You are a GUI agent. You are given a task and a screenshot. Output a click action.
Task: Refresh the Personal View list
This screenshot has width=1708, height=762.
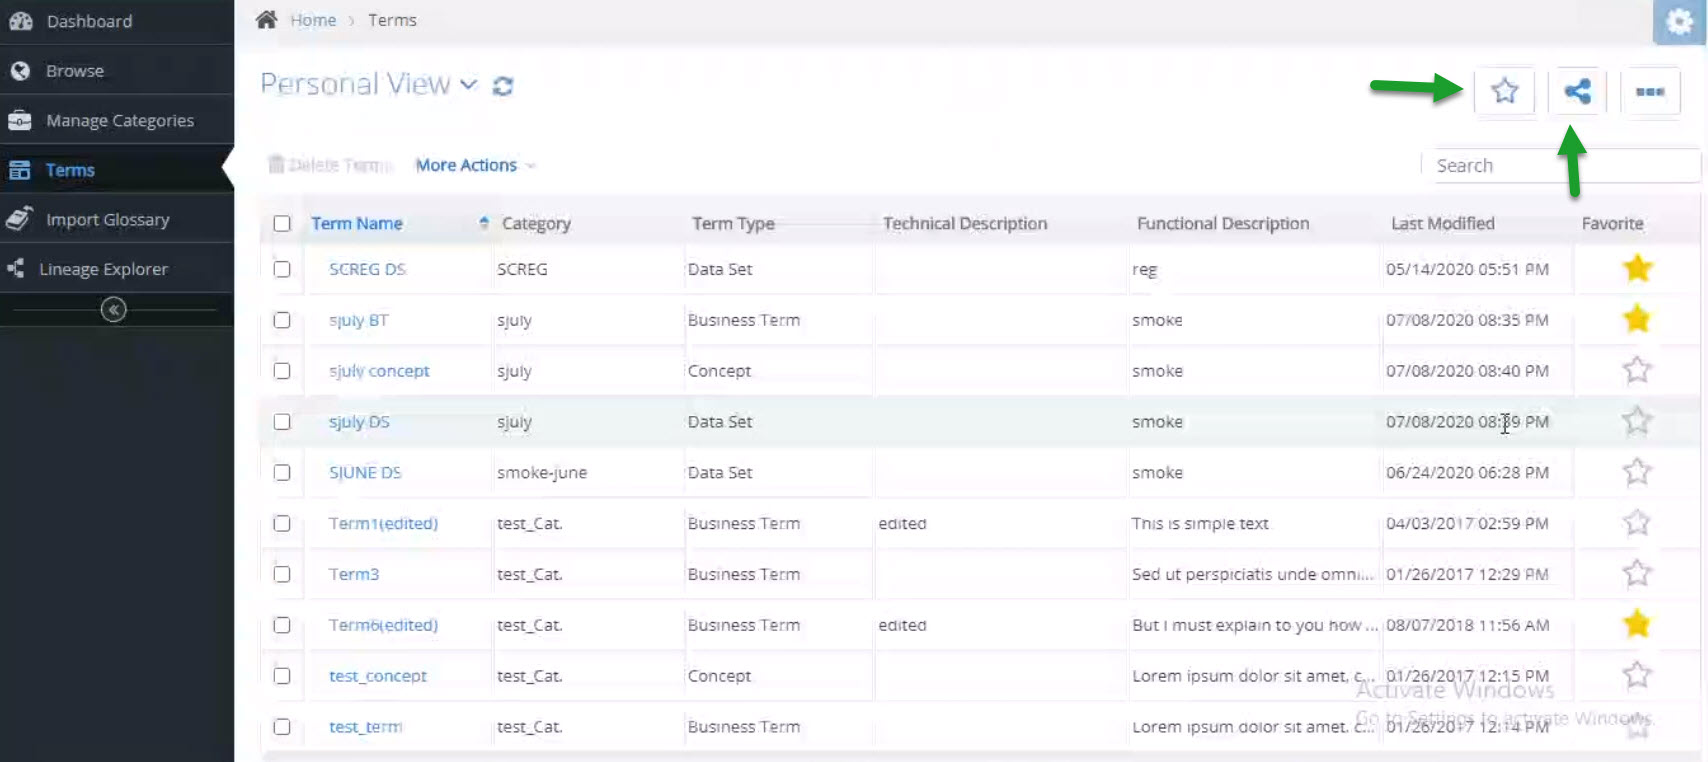(503, 86)
